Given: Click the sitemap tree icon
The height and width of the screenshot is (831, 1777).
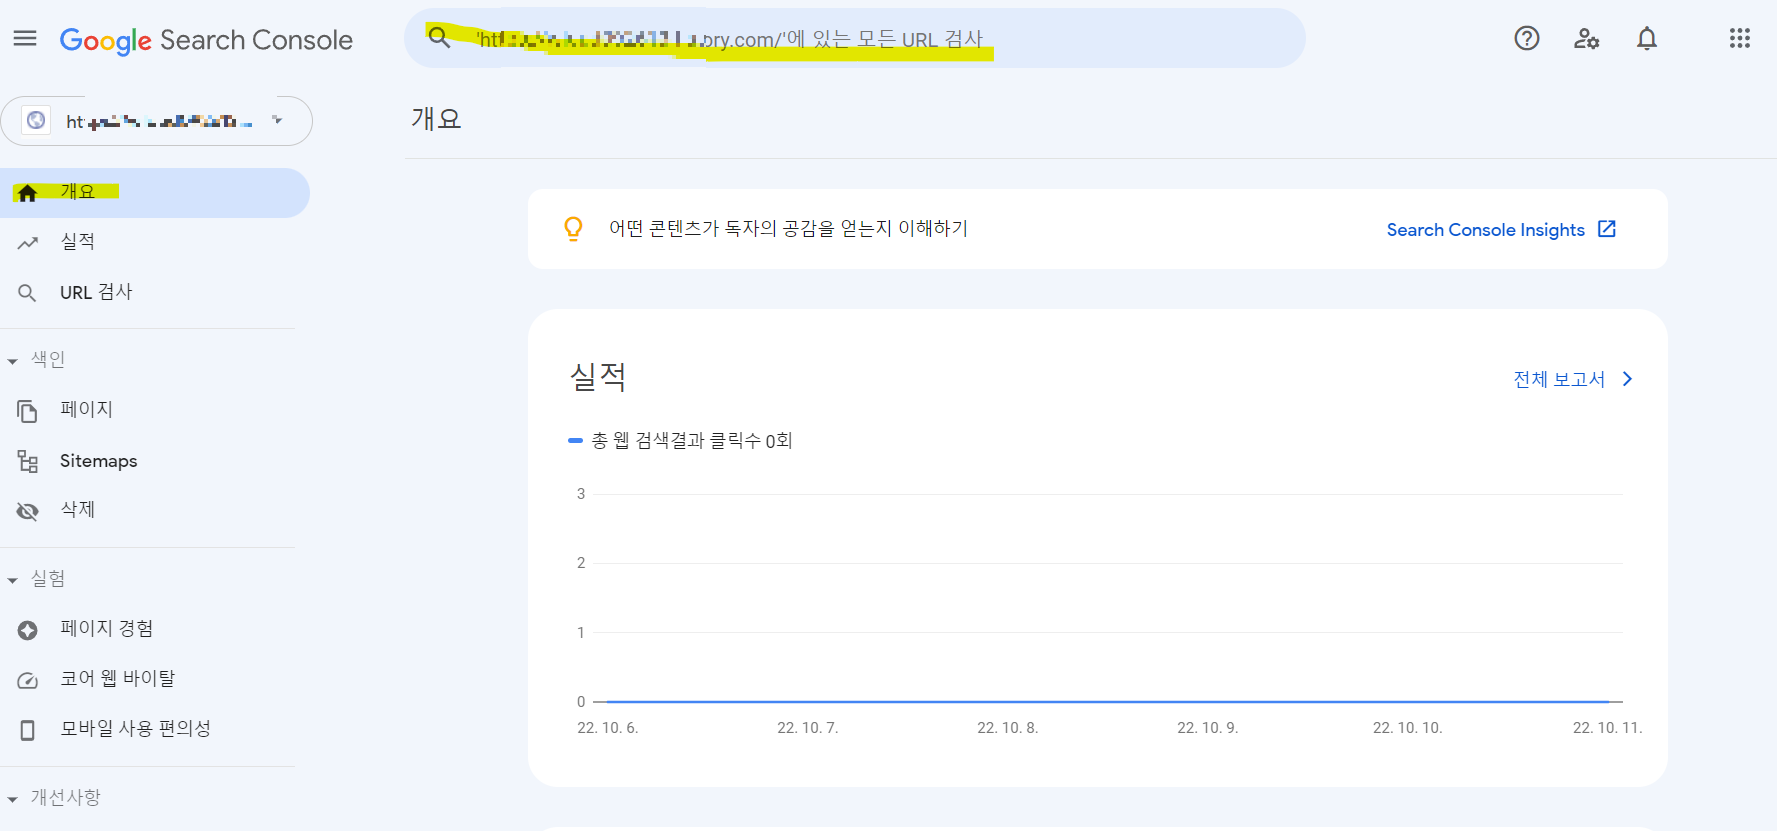Looking at the screenshot, I should [x=28, y=461].
